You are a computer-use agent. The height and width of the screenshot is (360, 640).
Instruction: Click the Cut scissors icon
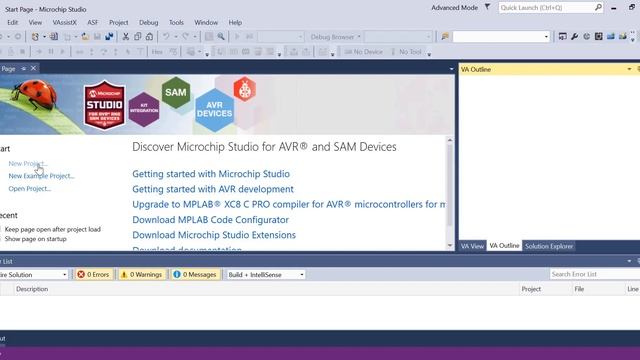tap(126, 37)
